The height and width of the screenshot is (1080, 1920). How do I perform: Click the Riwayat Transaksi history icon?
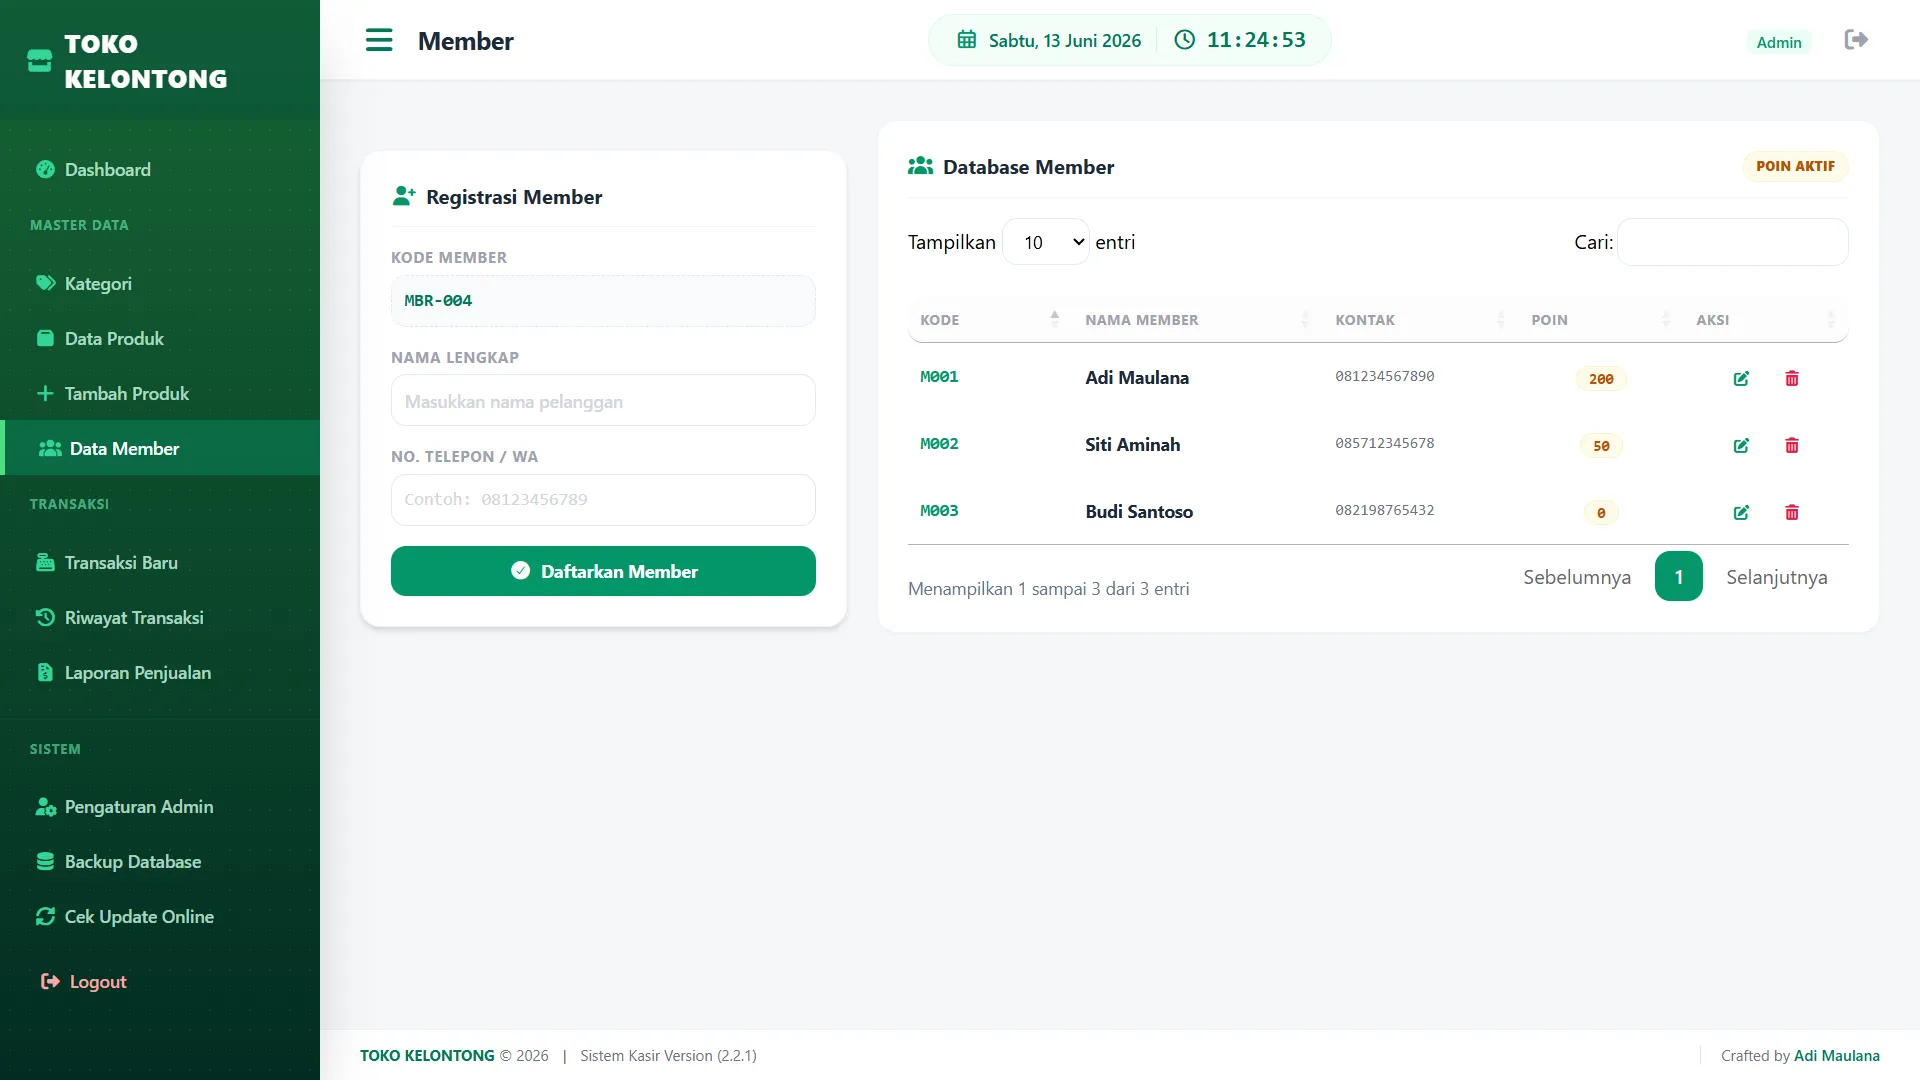pos(45,617)
